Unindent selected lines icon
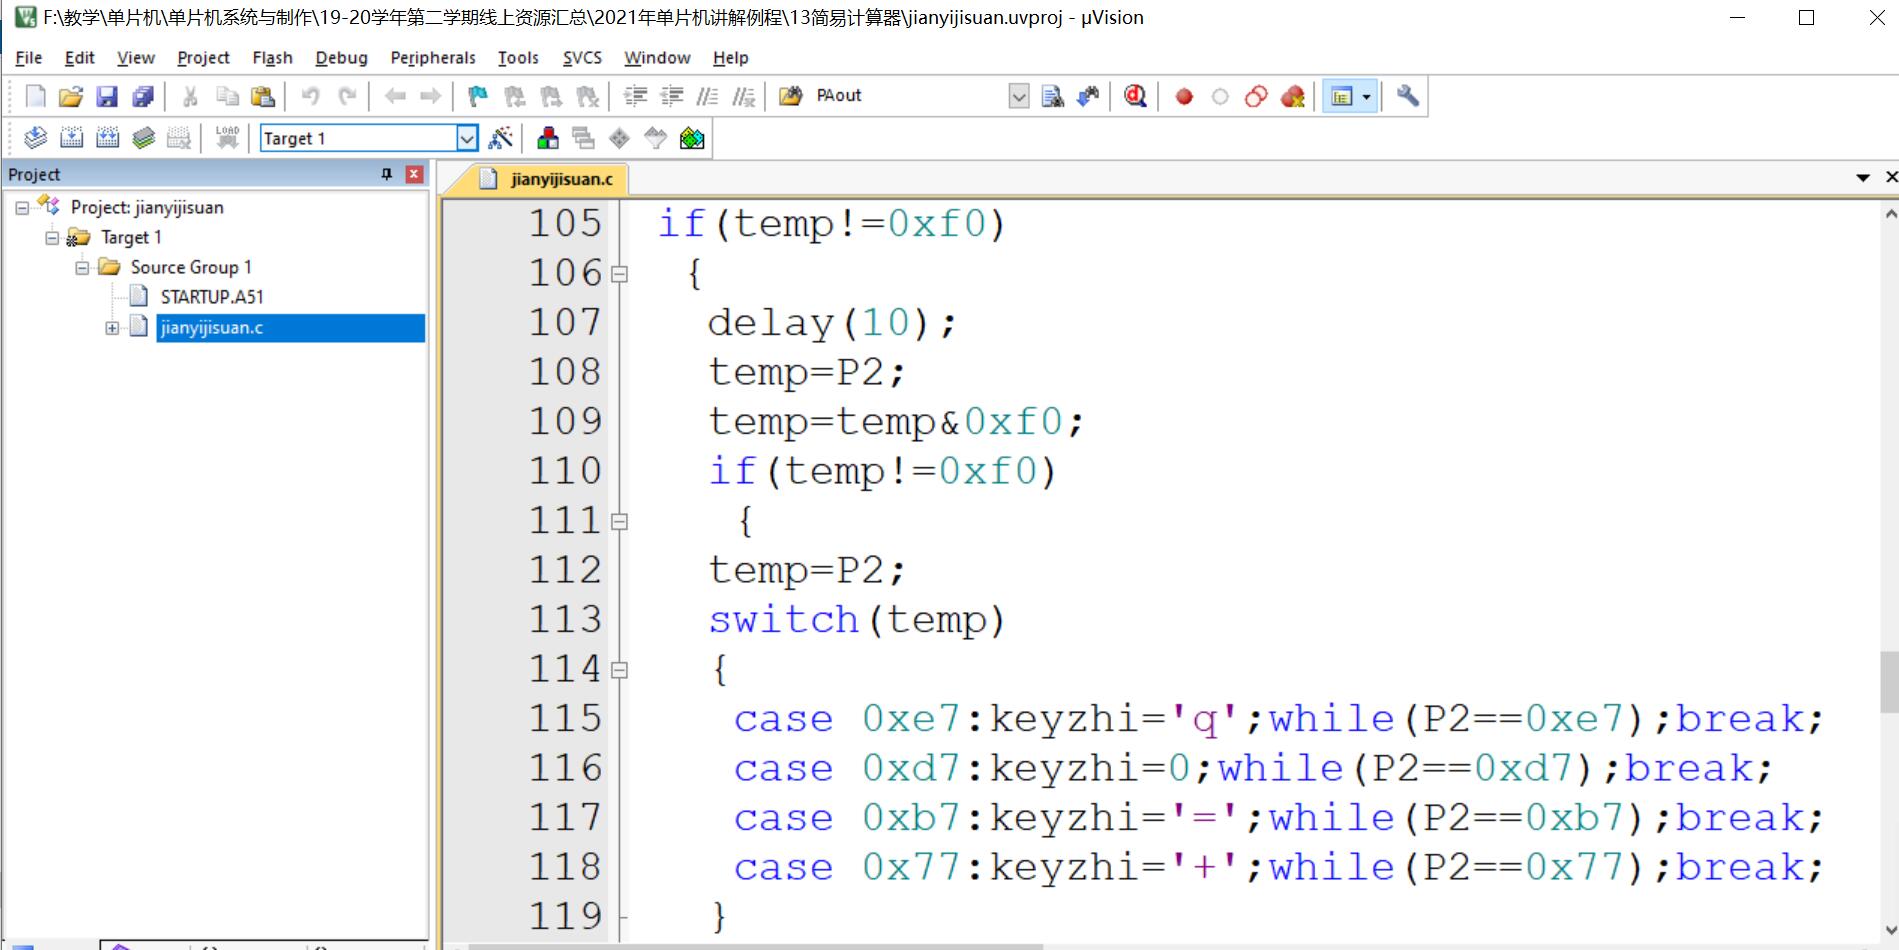Screen dimensions: 1899x950 click(x=672, y=96)
